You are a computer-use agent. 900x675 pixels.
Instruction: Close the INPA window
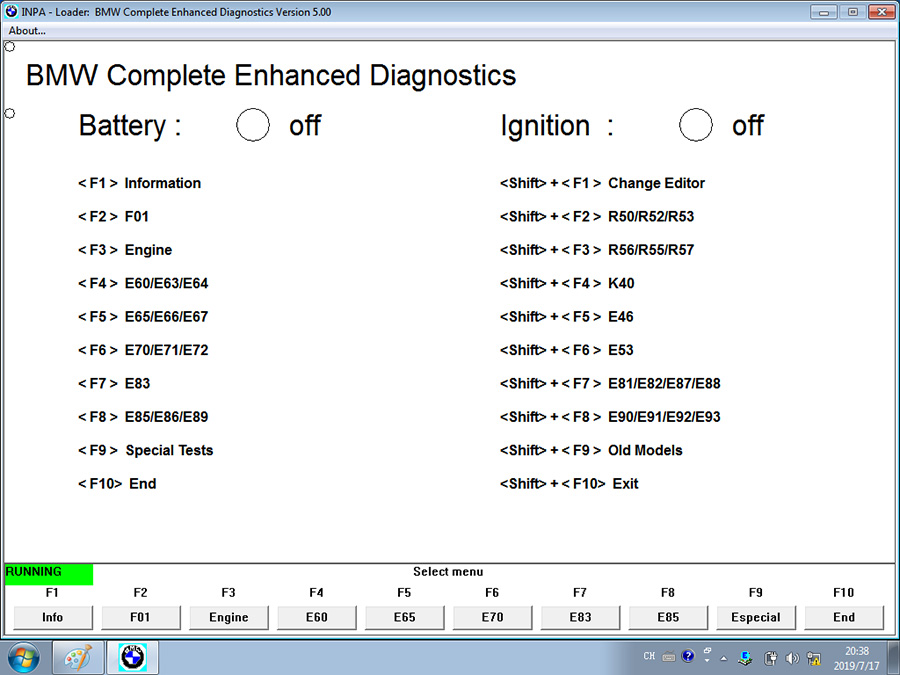[882, 12]
